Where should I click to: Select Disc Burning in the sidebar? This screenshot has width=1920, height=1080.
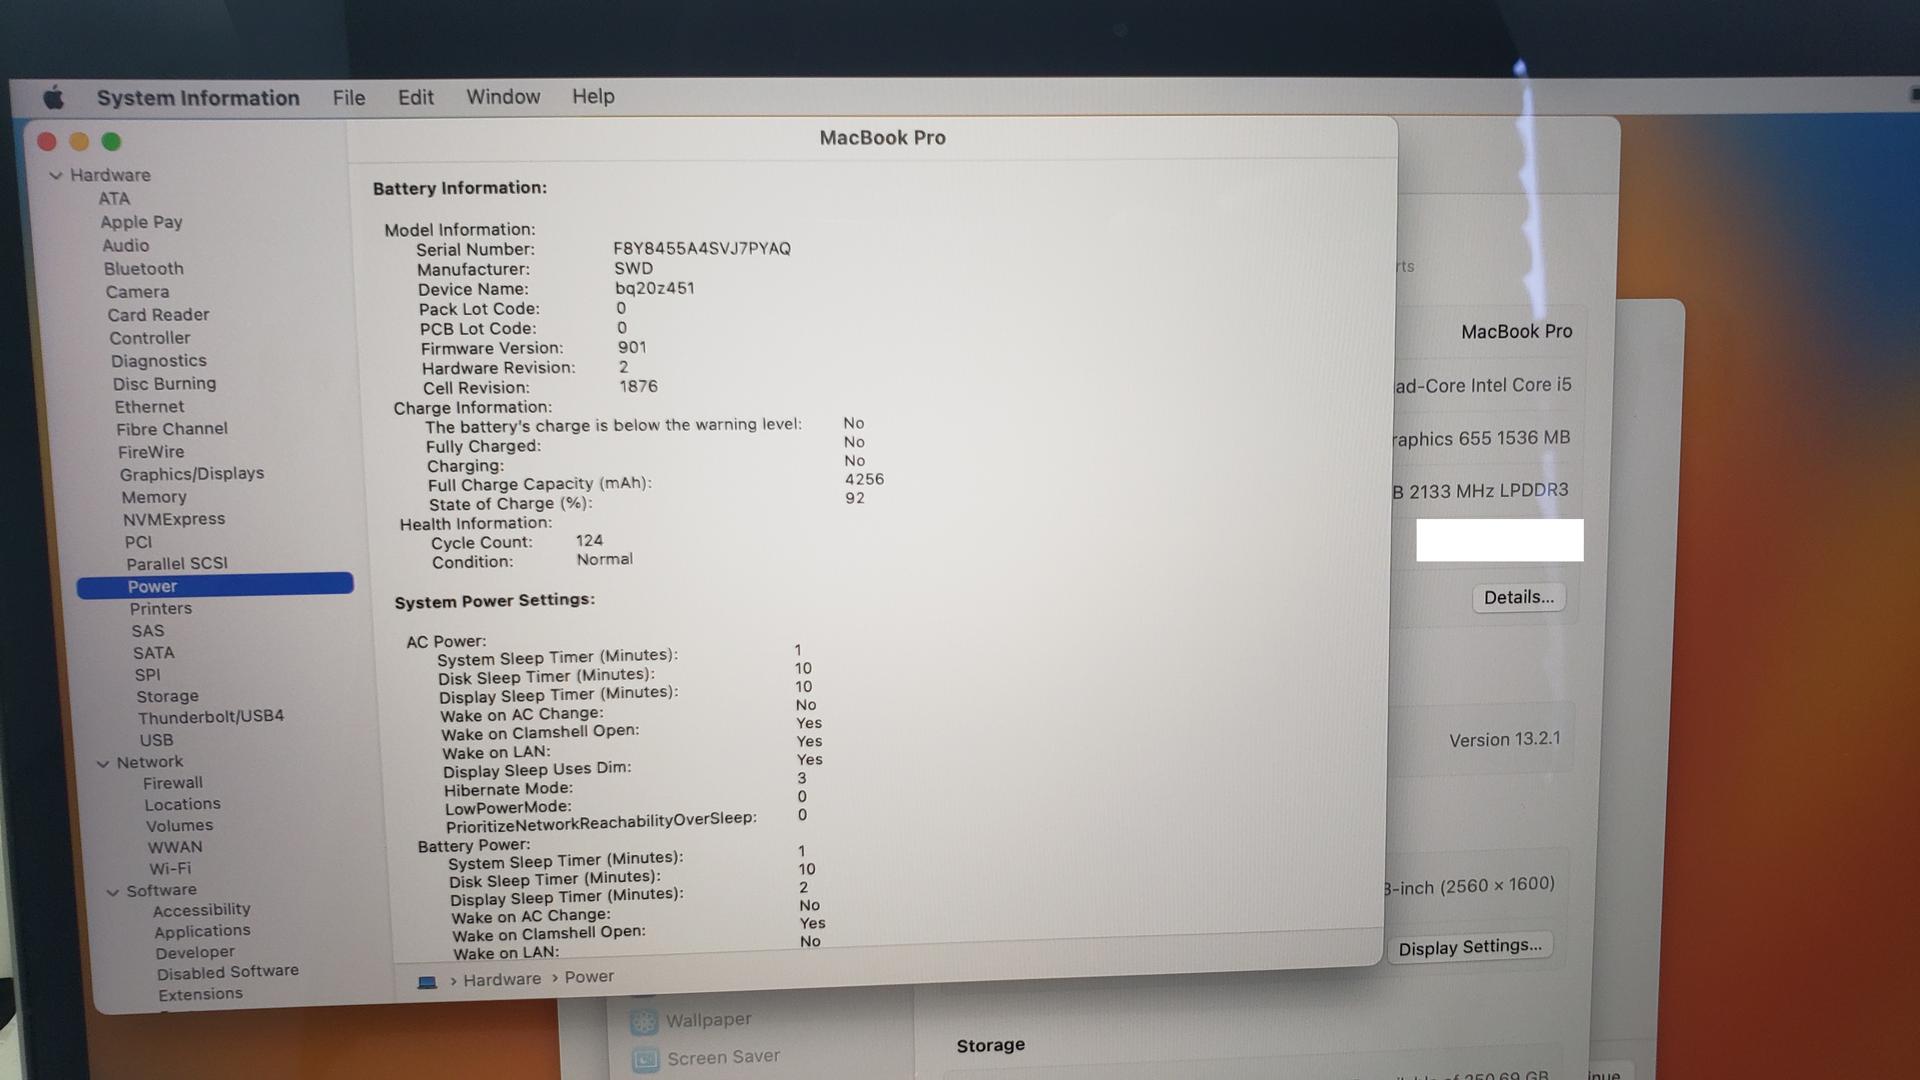165,384
